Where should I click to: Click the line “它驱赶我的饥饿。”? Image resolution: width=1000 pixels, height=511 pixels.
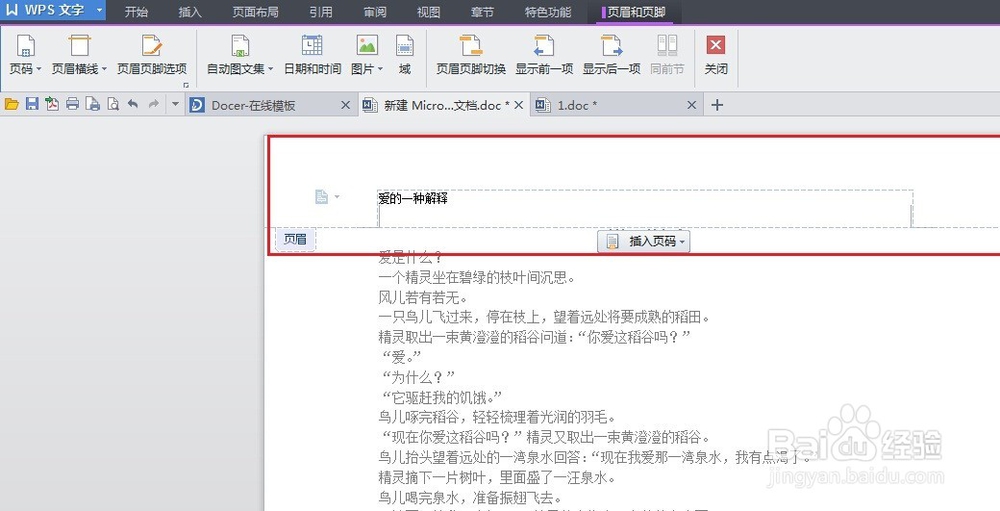441,397
